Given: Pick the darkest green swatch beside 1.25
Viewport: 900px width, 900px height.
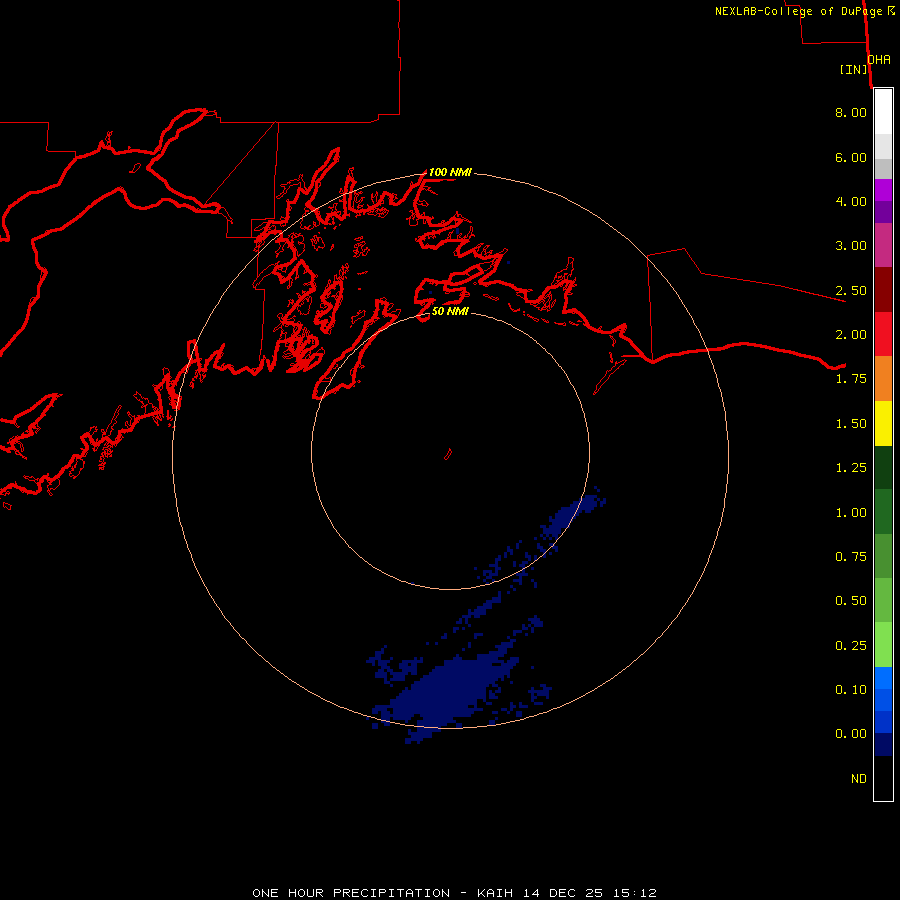Looking at the screenshot, I should (883, 467).
